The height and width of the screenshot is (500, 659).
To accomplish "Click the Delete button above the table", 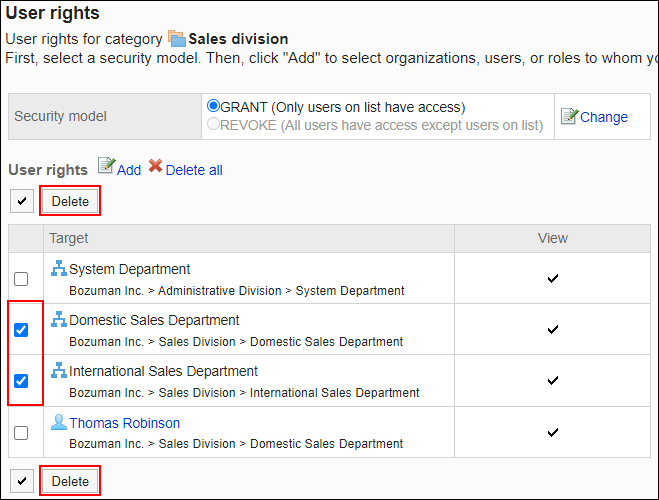I will coord(70,201).
